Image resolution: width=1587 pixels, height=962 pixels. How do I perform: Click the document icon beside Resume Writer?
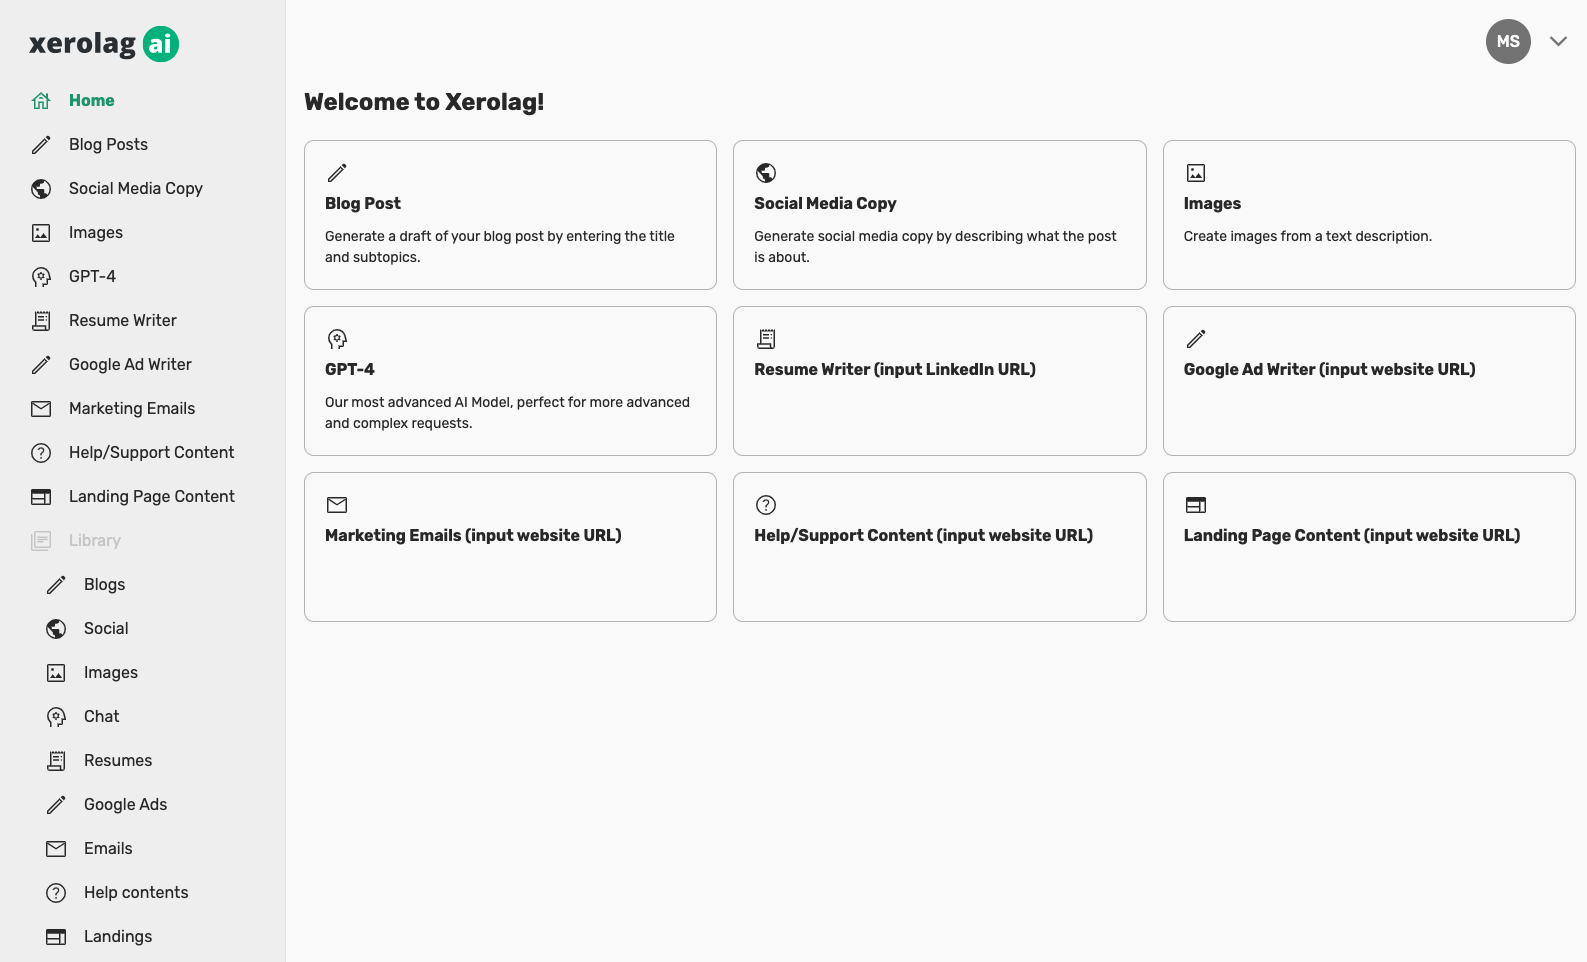(x=41, y=321)
